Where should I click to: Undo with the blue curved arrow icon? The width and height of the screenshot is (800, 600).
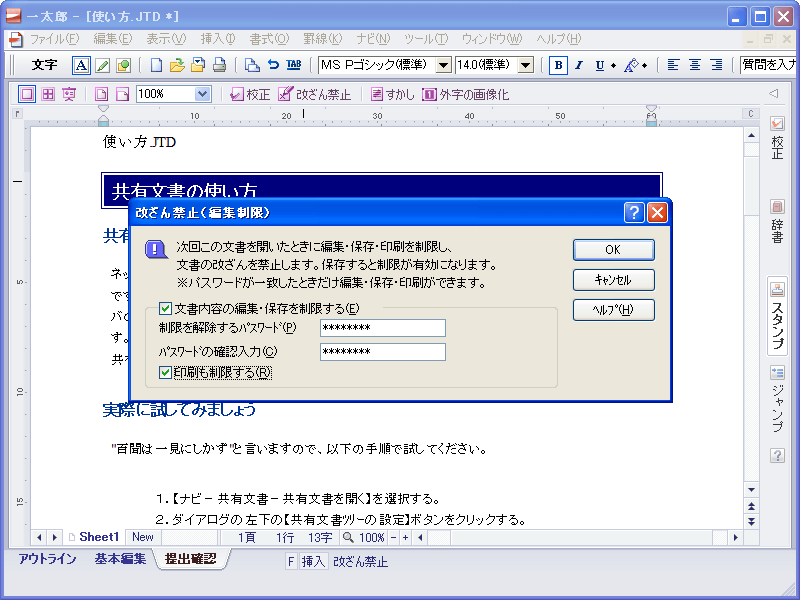coord(273,65)
